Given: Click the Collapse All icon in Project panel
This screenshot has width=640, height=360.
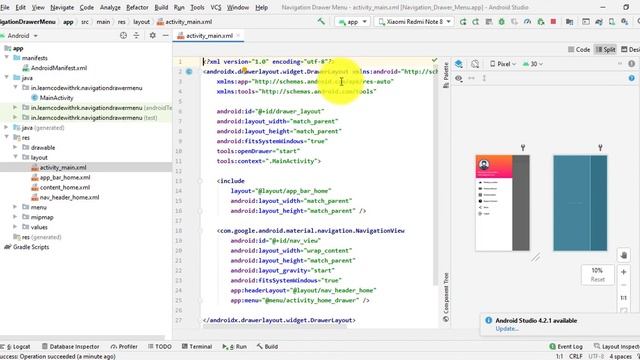Looking at the screenshot, I should [x=136, y=36].
